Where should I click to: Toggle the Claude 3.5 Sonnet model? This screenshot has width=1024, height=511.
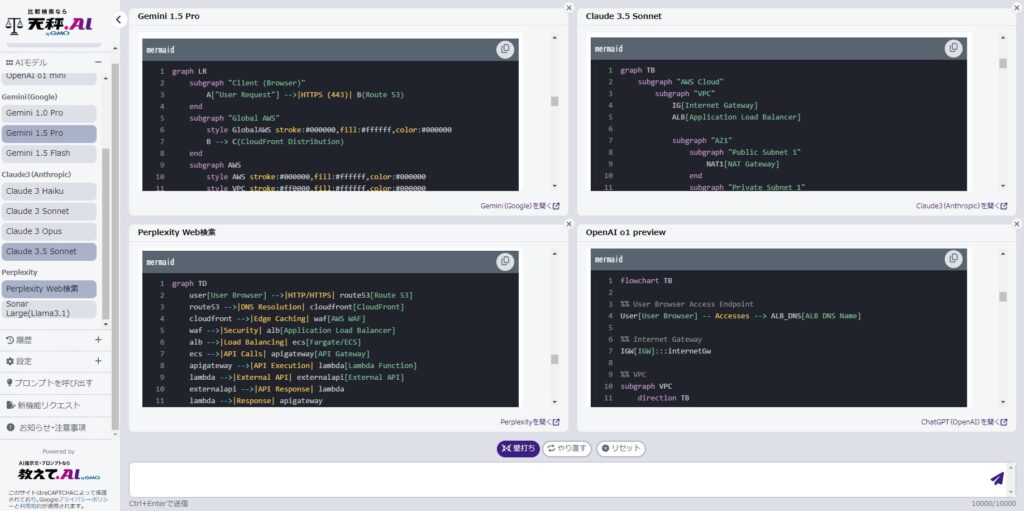coord(49,252)
